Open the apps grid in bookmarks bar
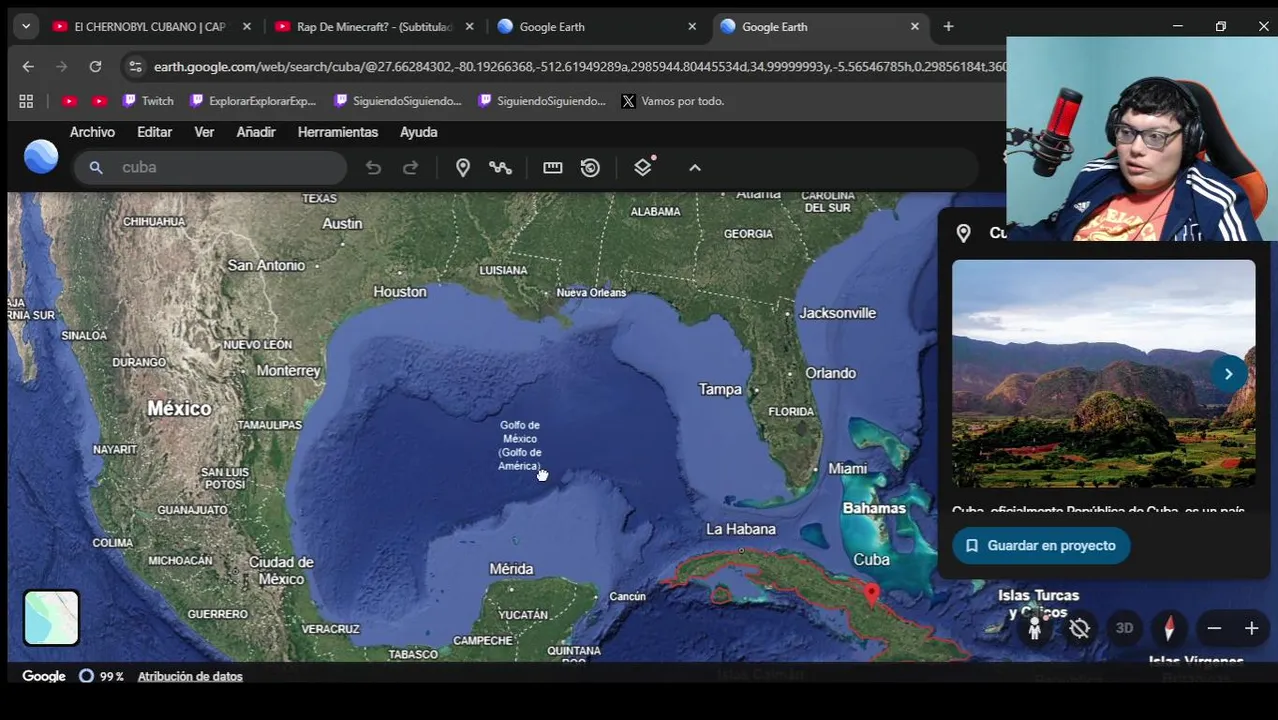 tap(26, 101)
